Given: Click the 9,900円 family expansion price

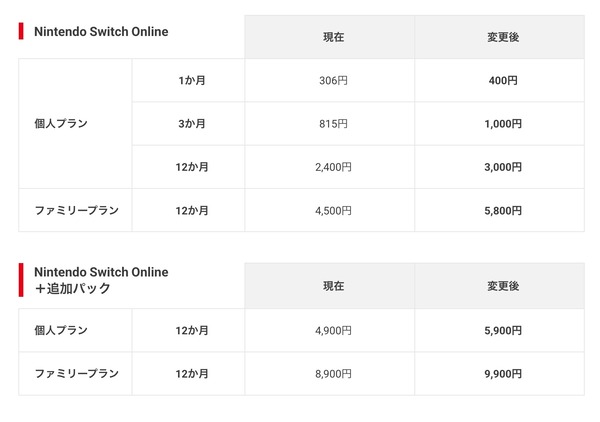Looking at the screenshot, I should click(x=503, y=374).
